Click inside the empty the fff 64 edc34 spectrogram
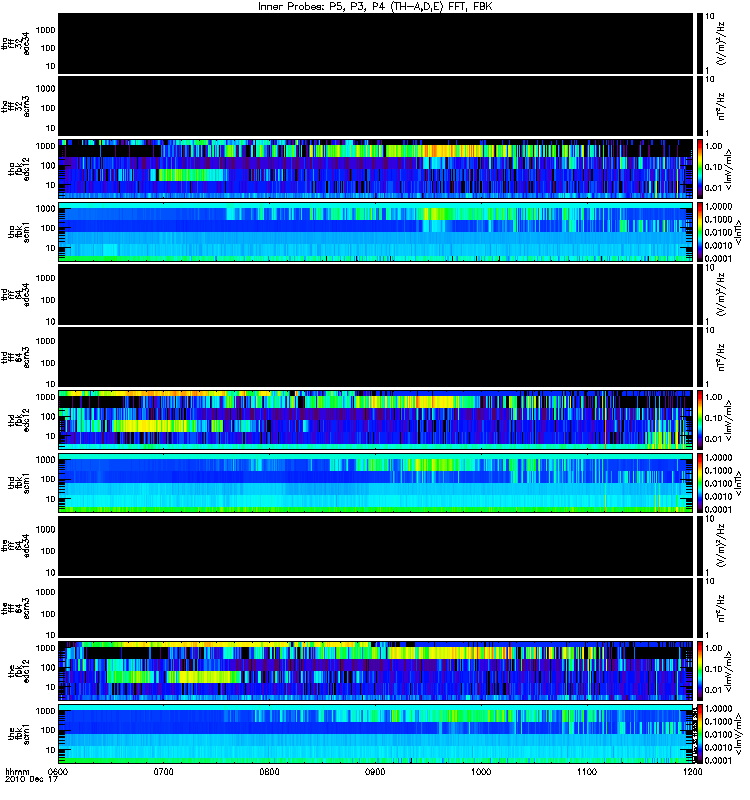Screen dimensions: 750x800 point(376,545)
